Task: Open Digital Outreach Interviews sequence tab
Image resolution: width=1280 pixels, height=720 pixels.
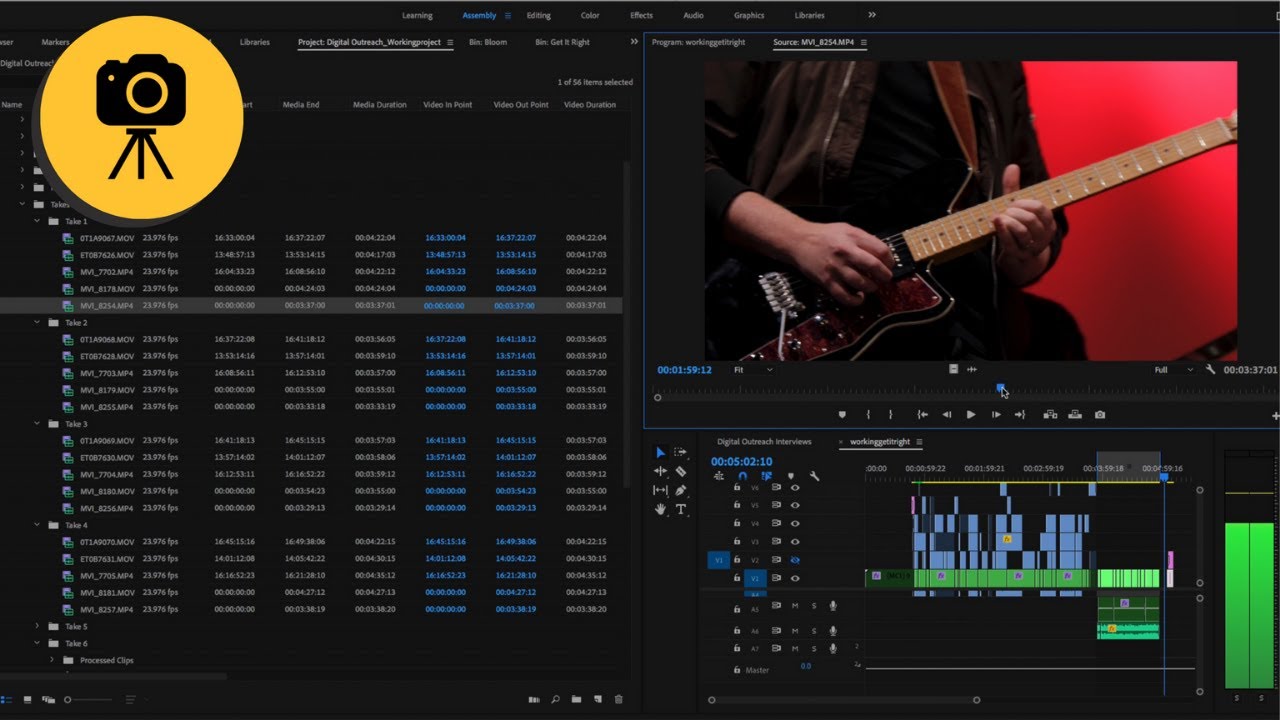Action: point(764,442)
